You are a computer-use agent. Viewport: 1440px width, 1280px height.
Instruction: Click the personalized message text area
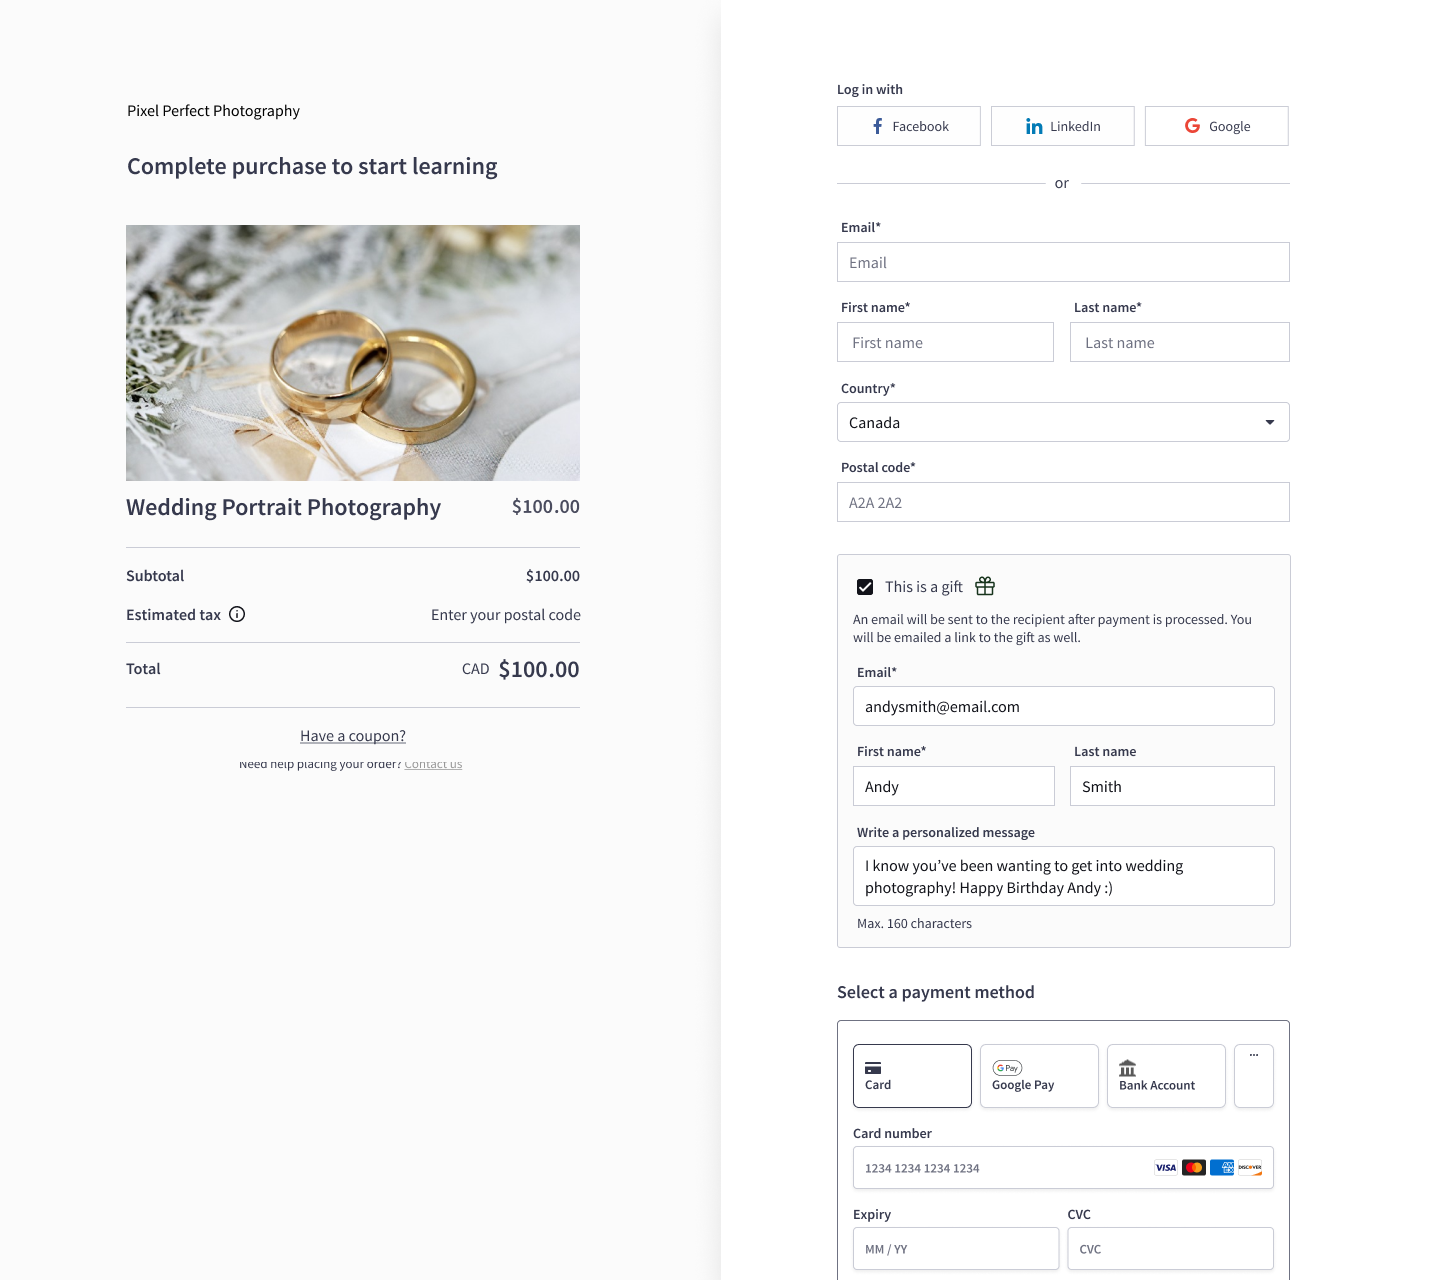click(1064, 876)
